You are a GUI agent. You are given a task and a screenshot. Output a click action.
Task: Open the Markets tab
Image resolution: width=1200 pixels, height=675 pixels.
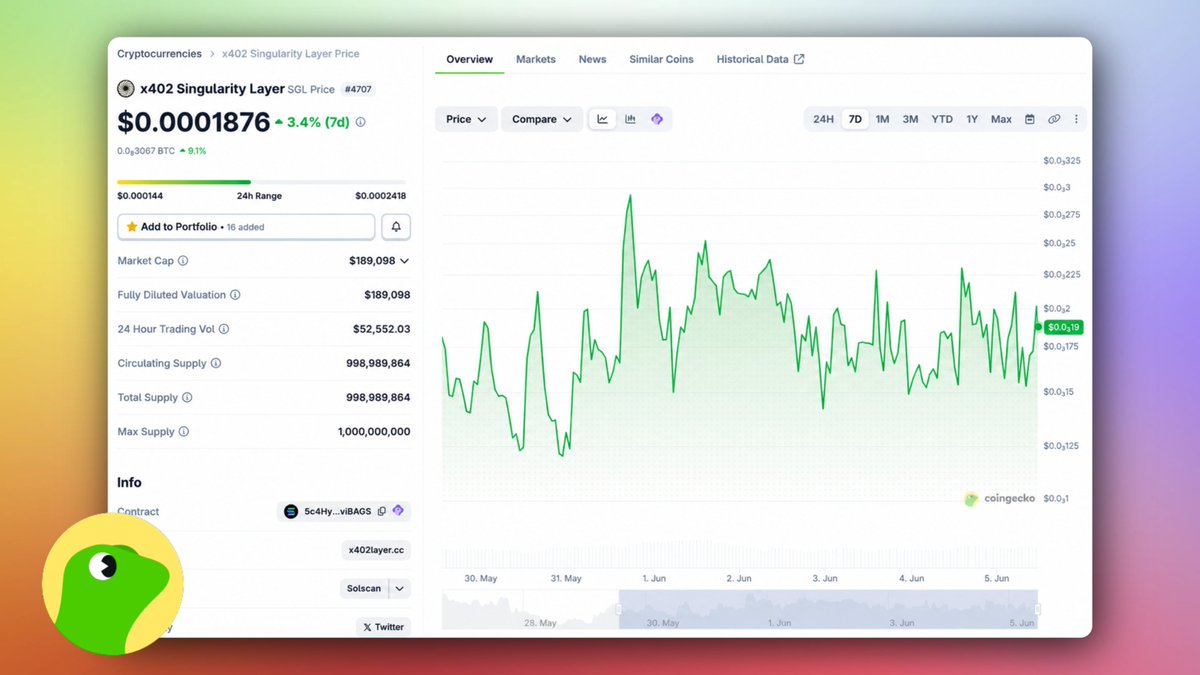[x=536, y=59]
